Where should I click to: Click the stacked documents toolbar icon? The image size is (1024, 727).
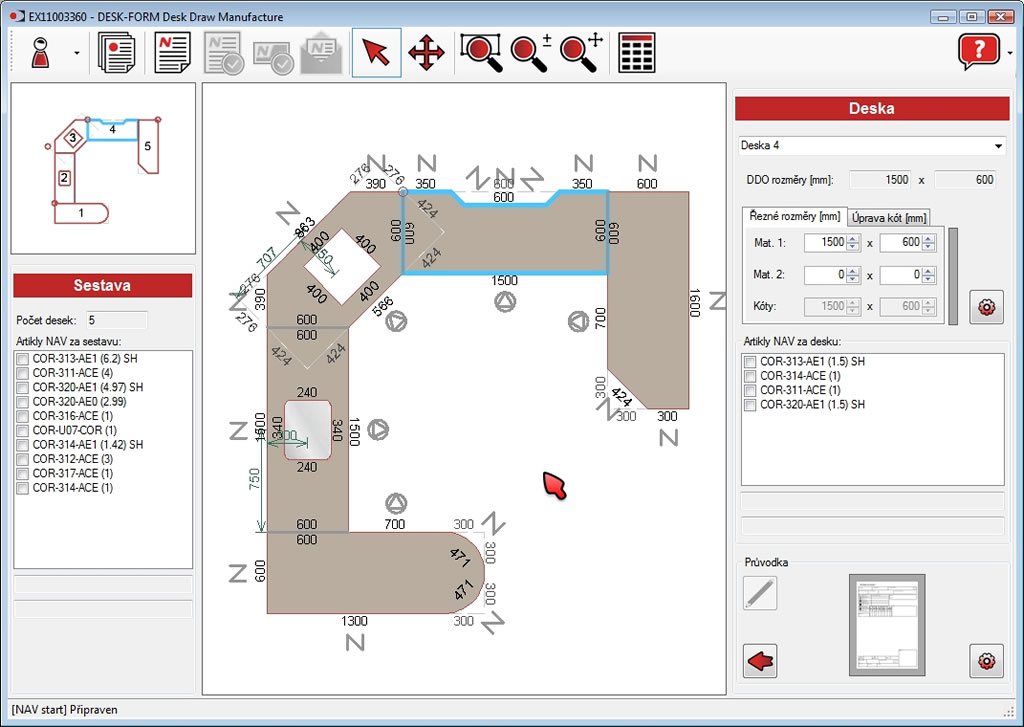117,53
